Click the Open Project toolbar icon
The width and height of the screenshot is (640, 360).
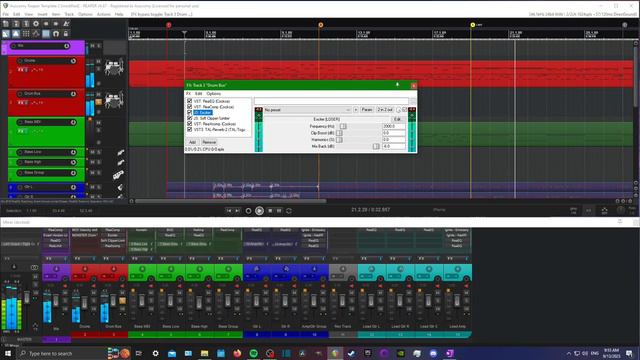[x=16, y=24]
